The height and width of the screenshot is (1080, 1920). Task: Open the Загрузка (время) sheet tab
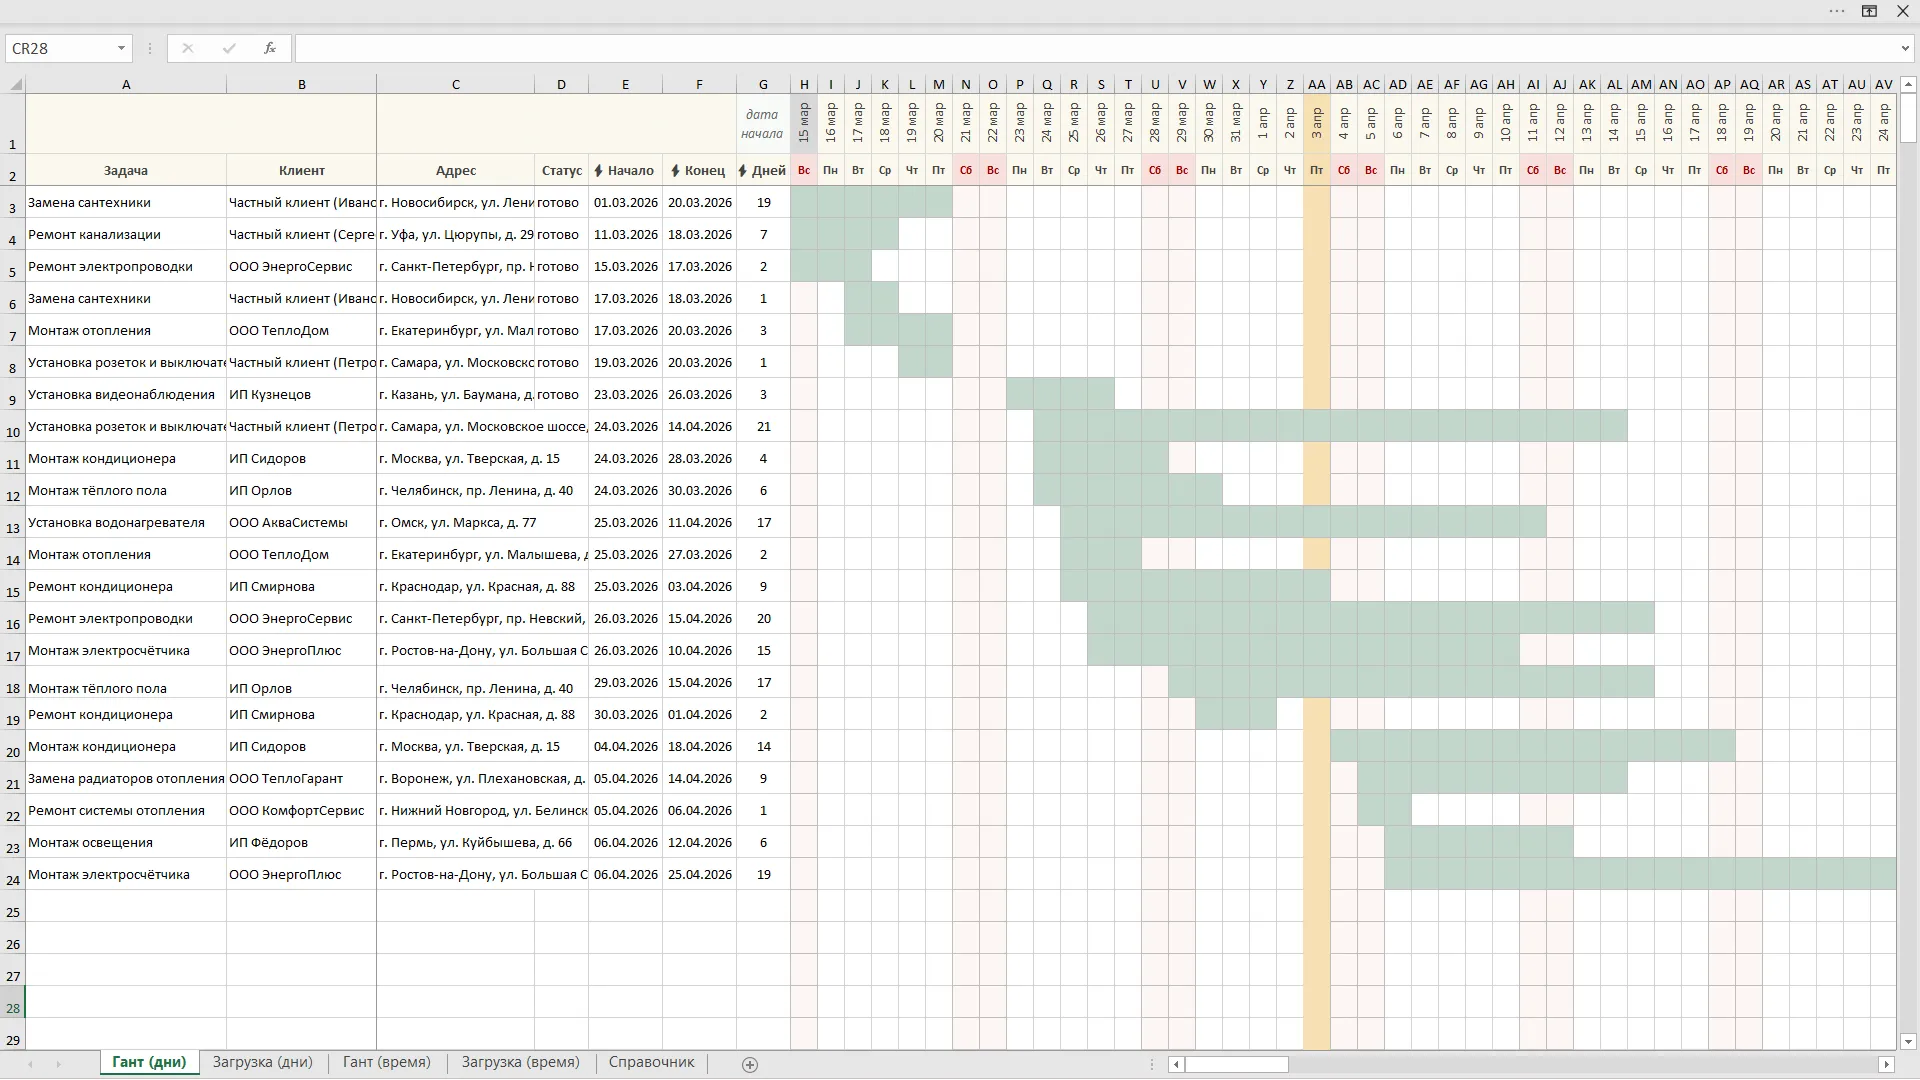point(520,1062)
